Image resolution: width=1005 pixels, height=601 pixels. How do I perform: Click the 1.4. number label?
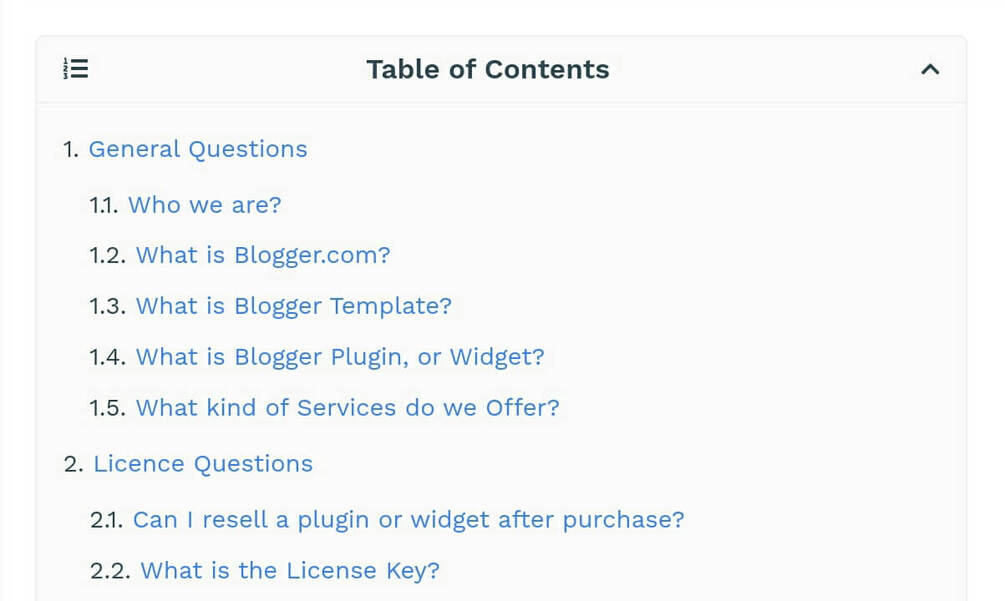[107, 357]
